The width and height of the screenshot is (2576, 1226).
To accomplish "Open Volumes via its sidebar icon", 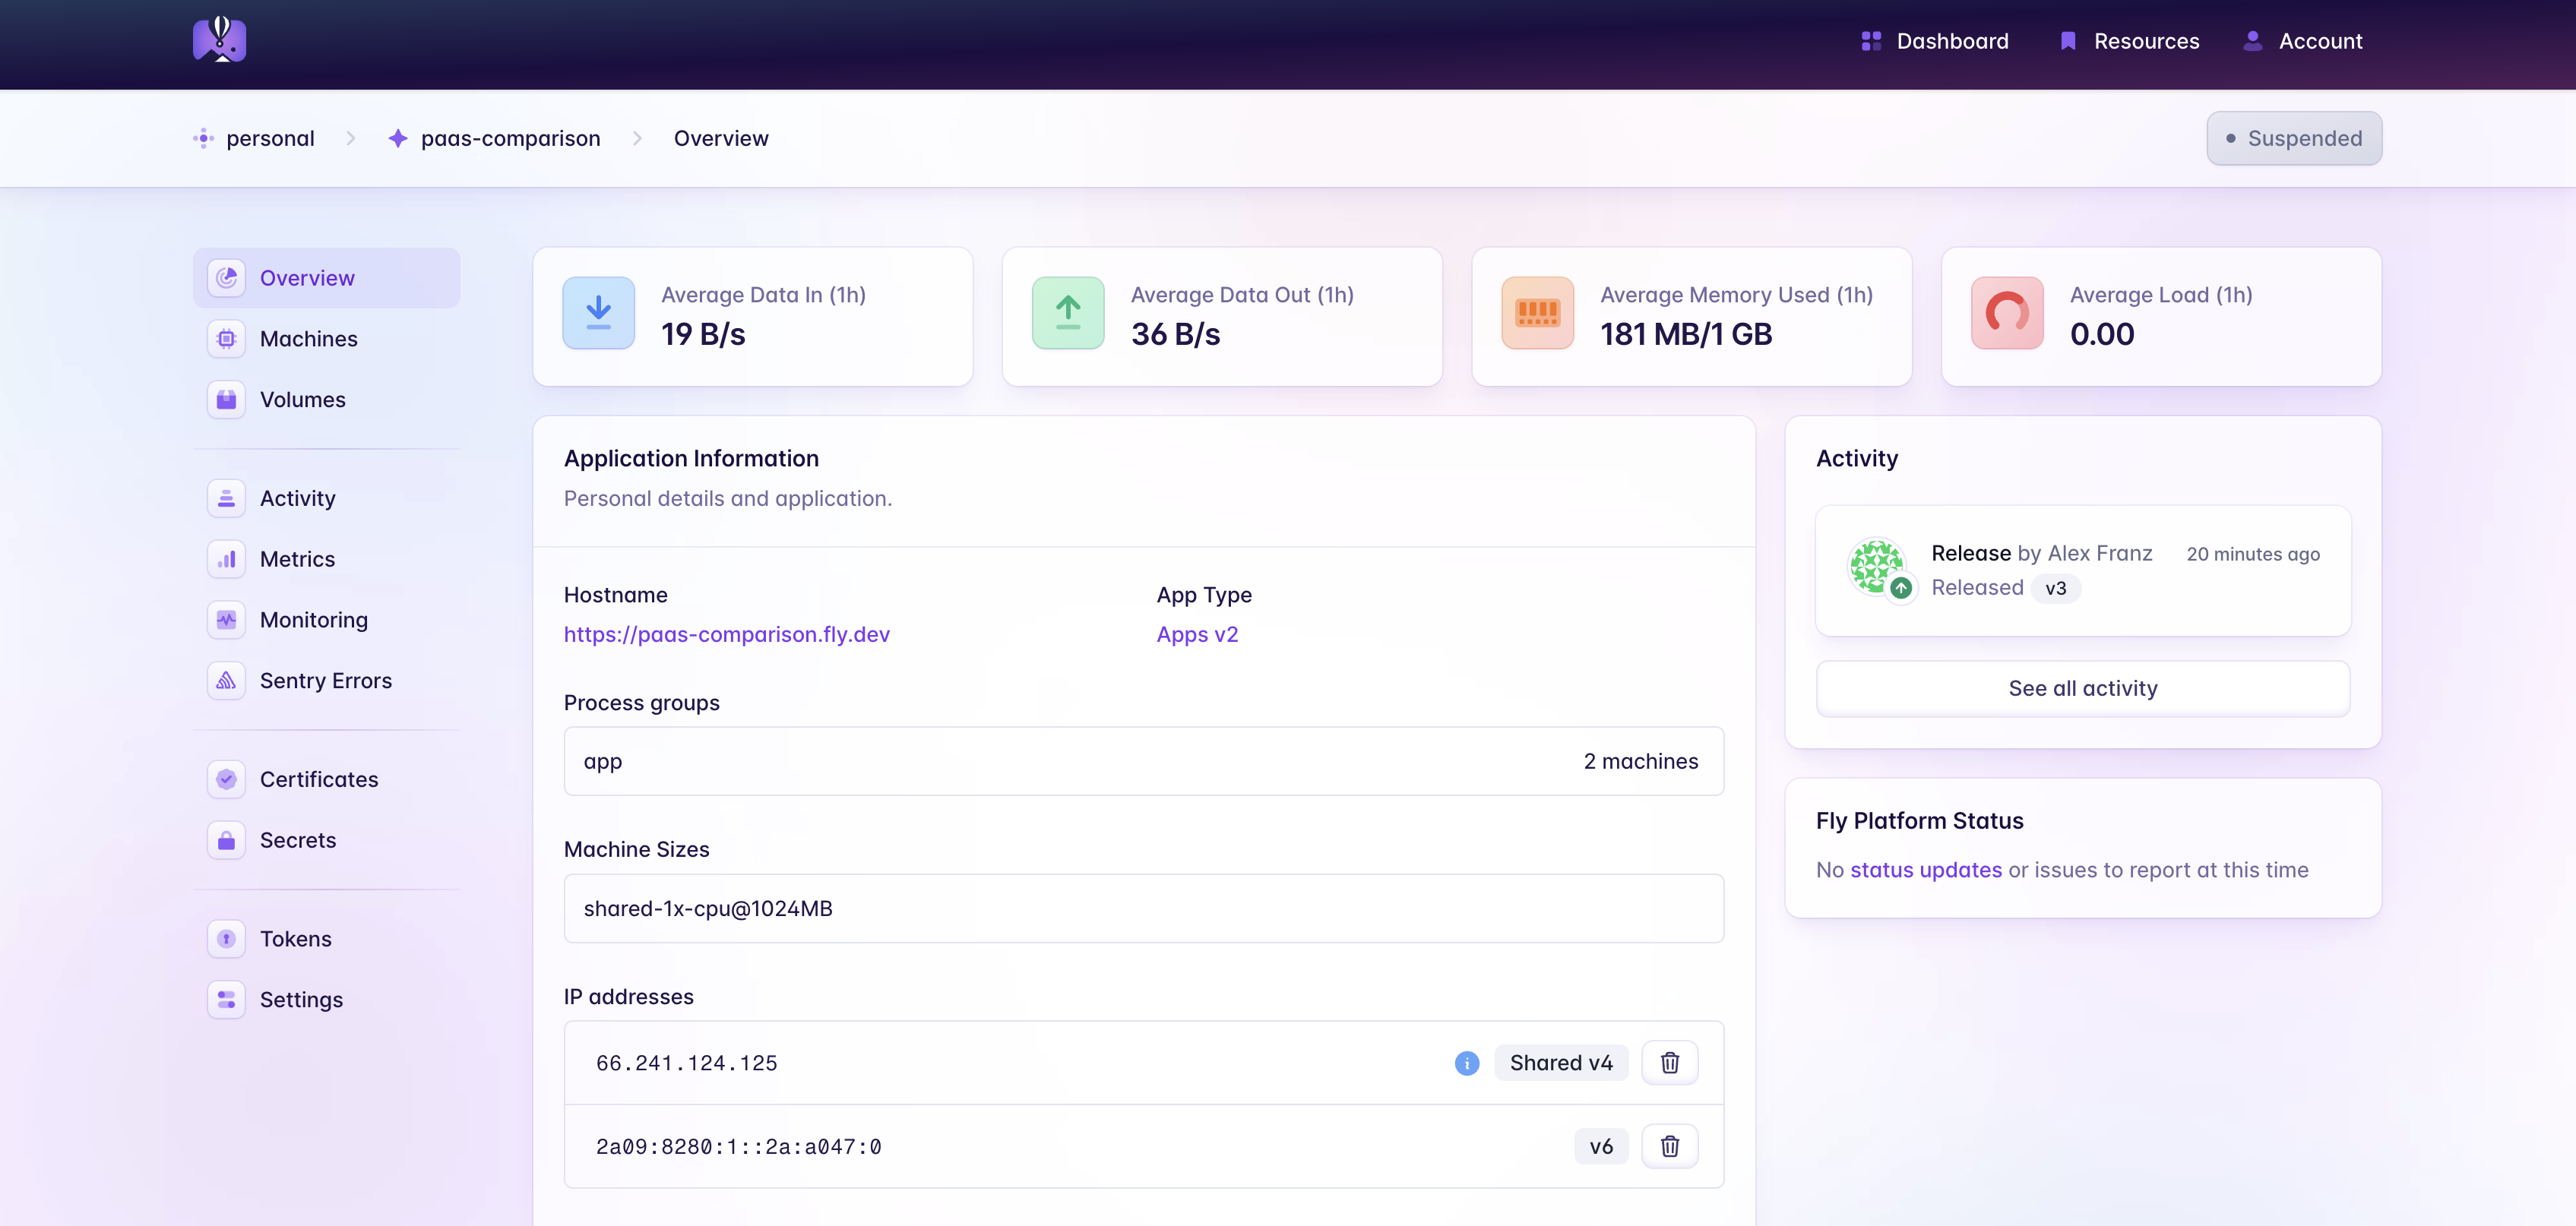I will 226,399.
